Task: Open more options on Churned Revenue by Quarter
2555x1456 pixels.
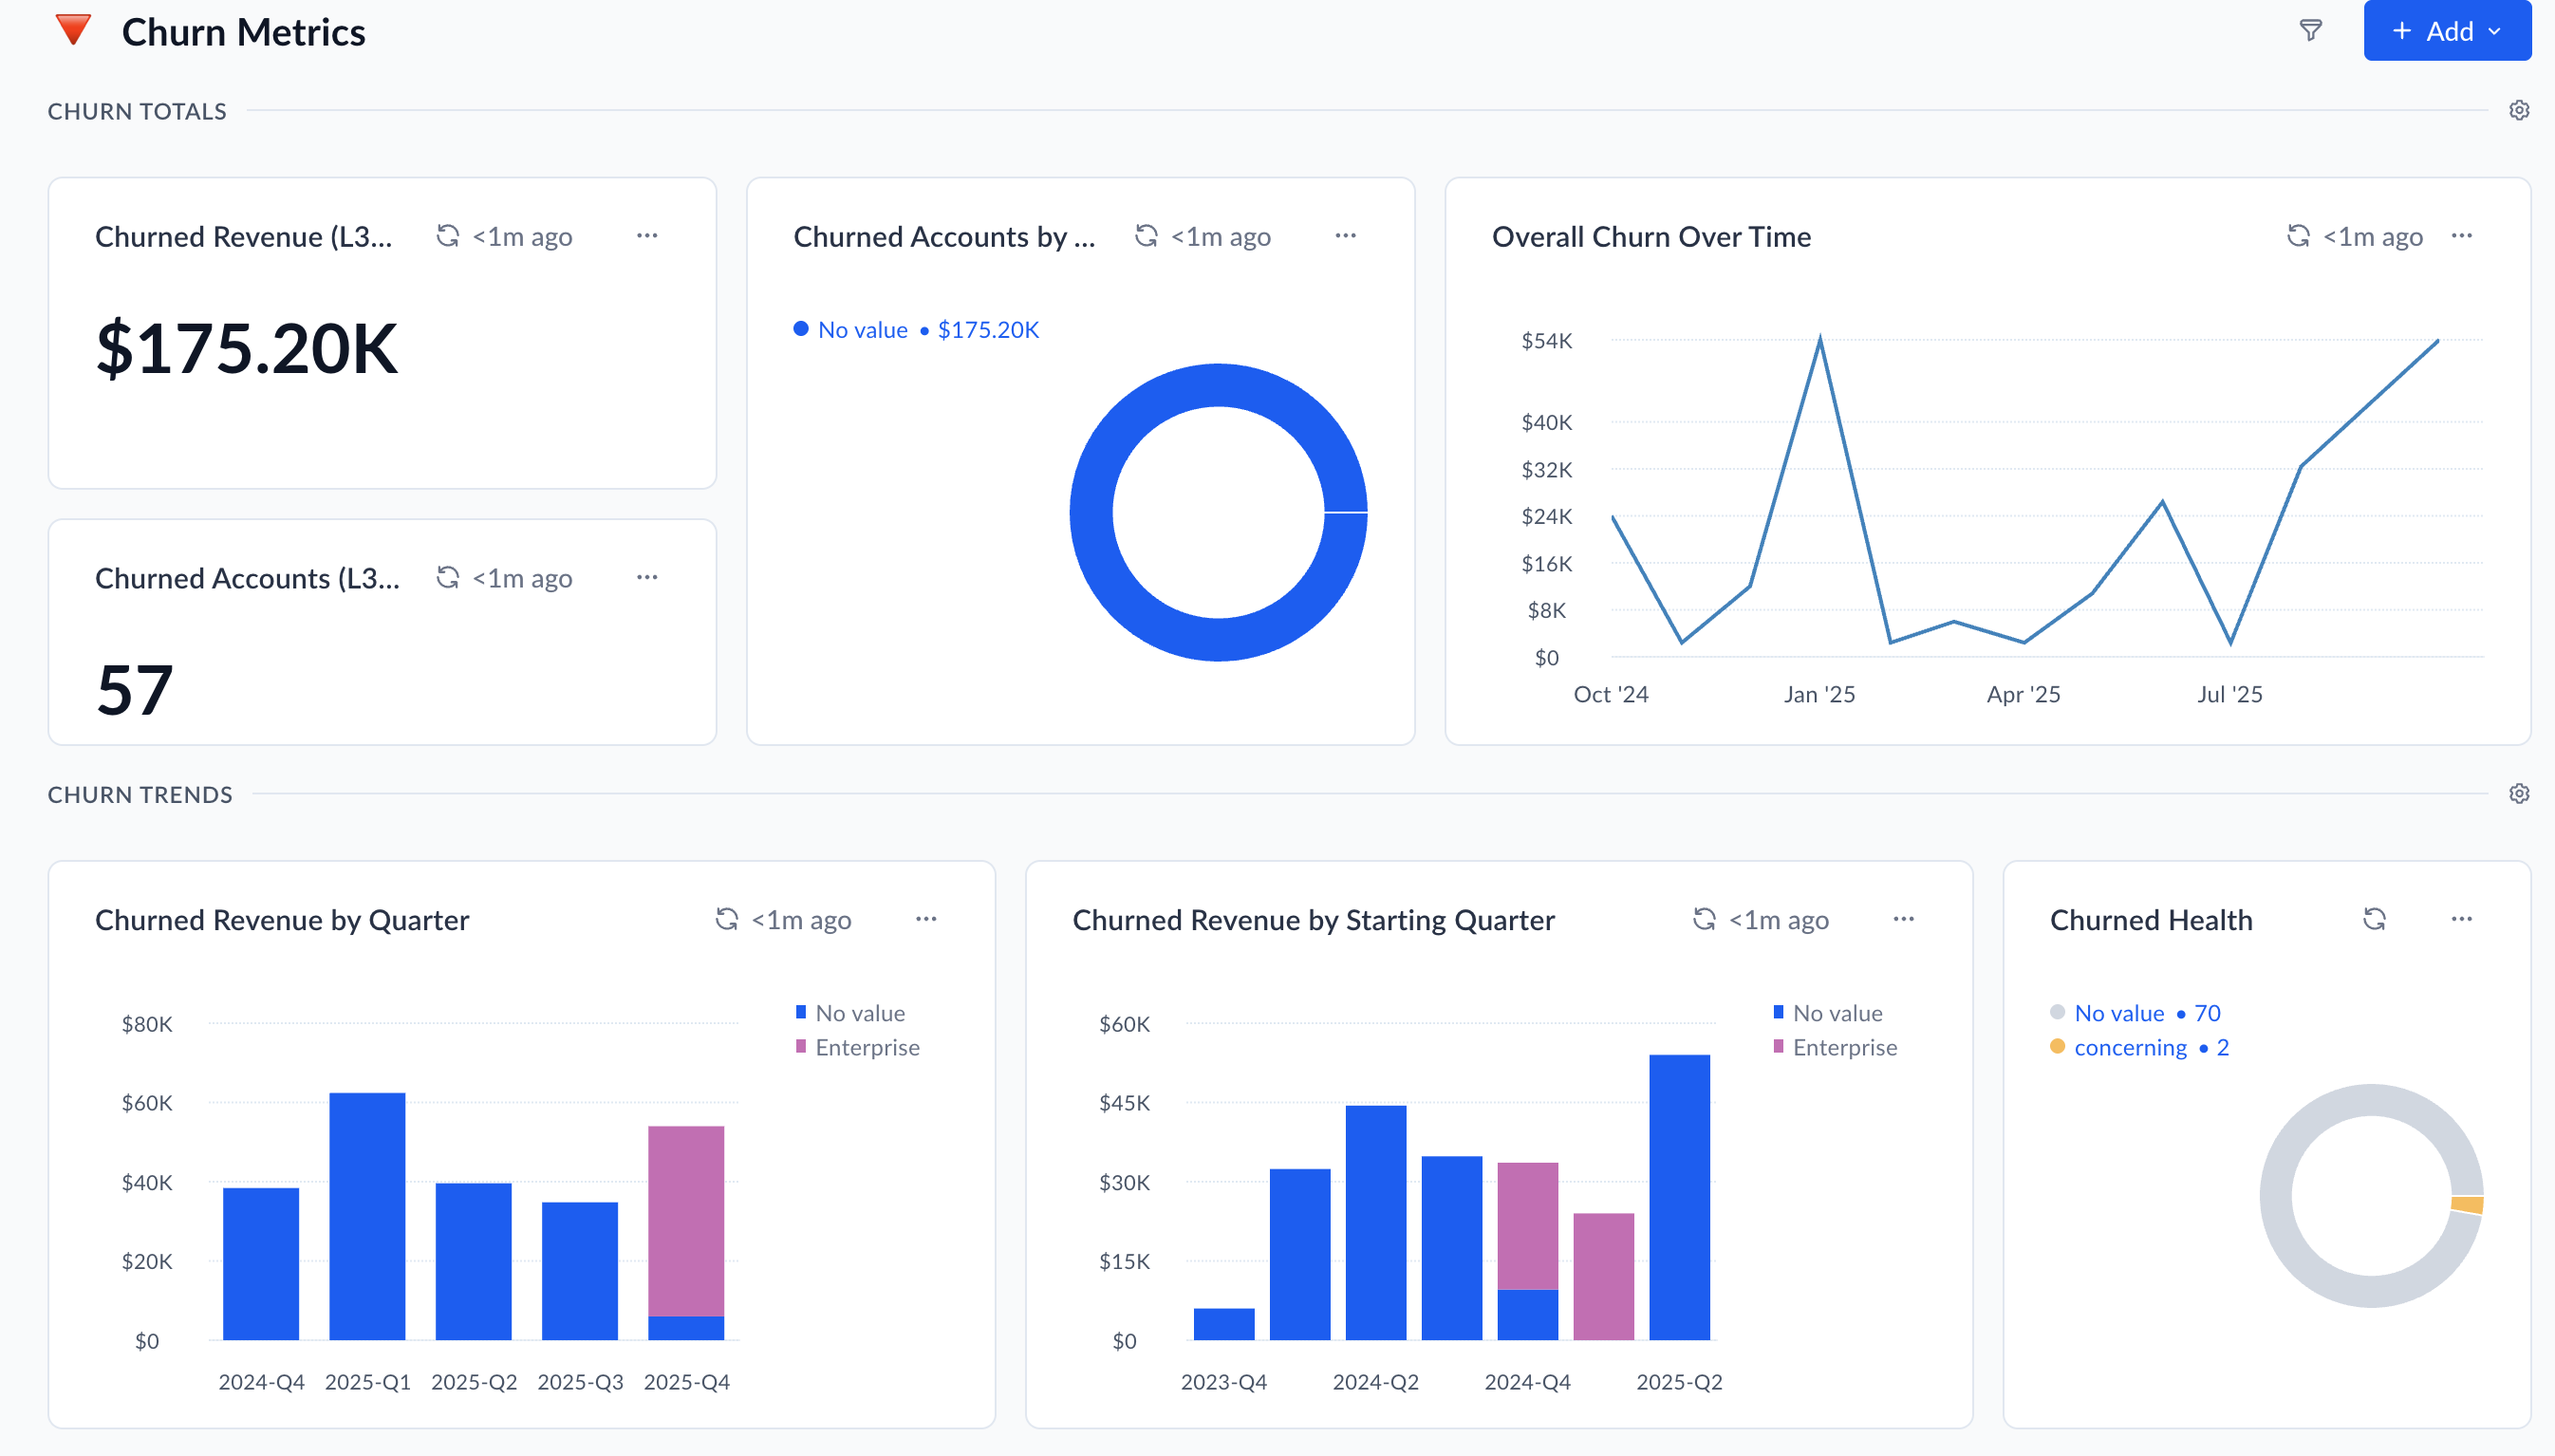Action: [926, 919]
